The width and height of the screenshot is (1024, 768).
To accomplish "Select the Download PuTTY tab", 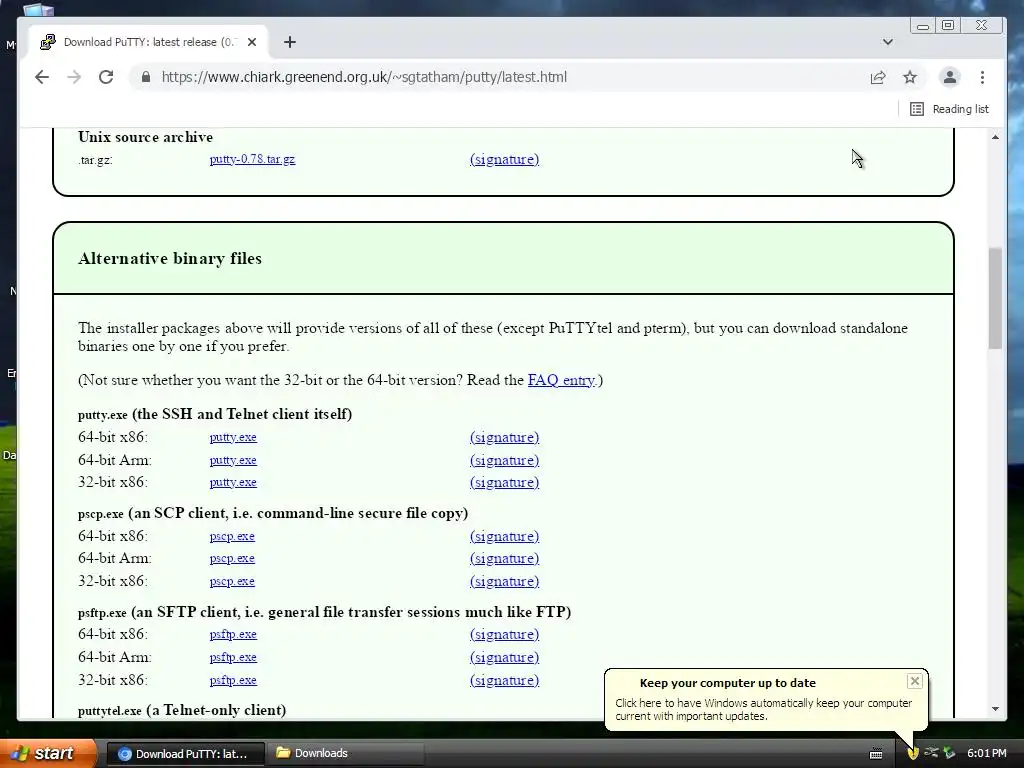I will click(x=148, y=42).
